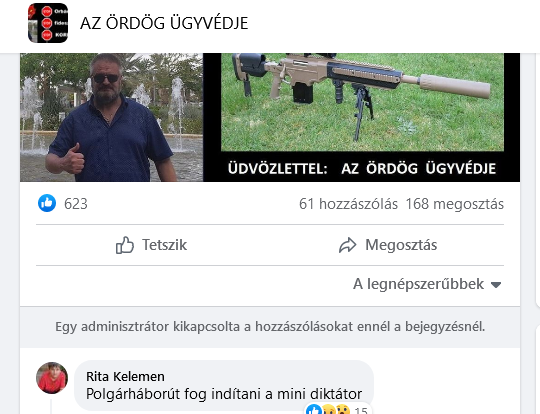The image size is (540, 414).
Task: Click the reaction count 15 on the comment
Action: point(361,410)
